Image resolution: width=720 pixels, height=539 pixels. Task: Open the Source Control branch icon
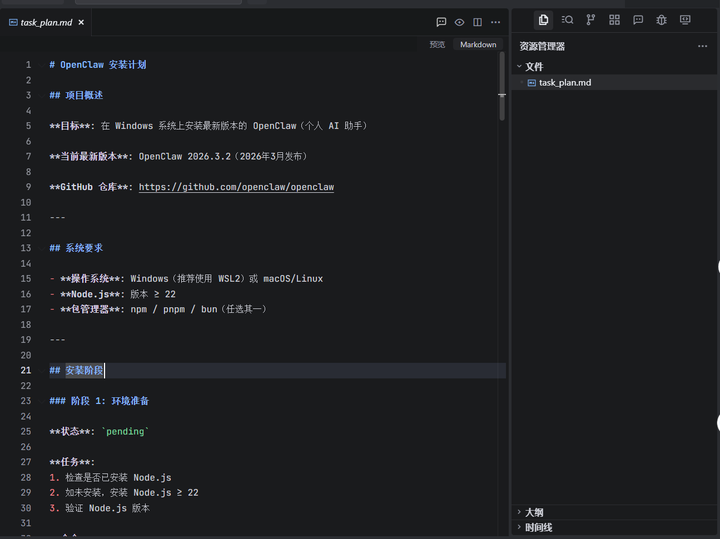pyautogui.click(x=591, y=20)
